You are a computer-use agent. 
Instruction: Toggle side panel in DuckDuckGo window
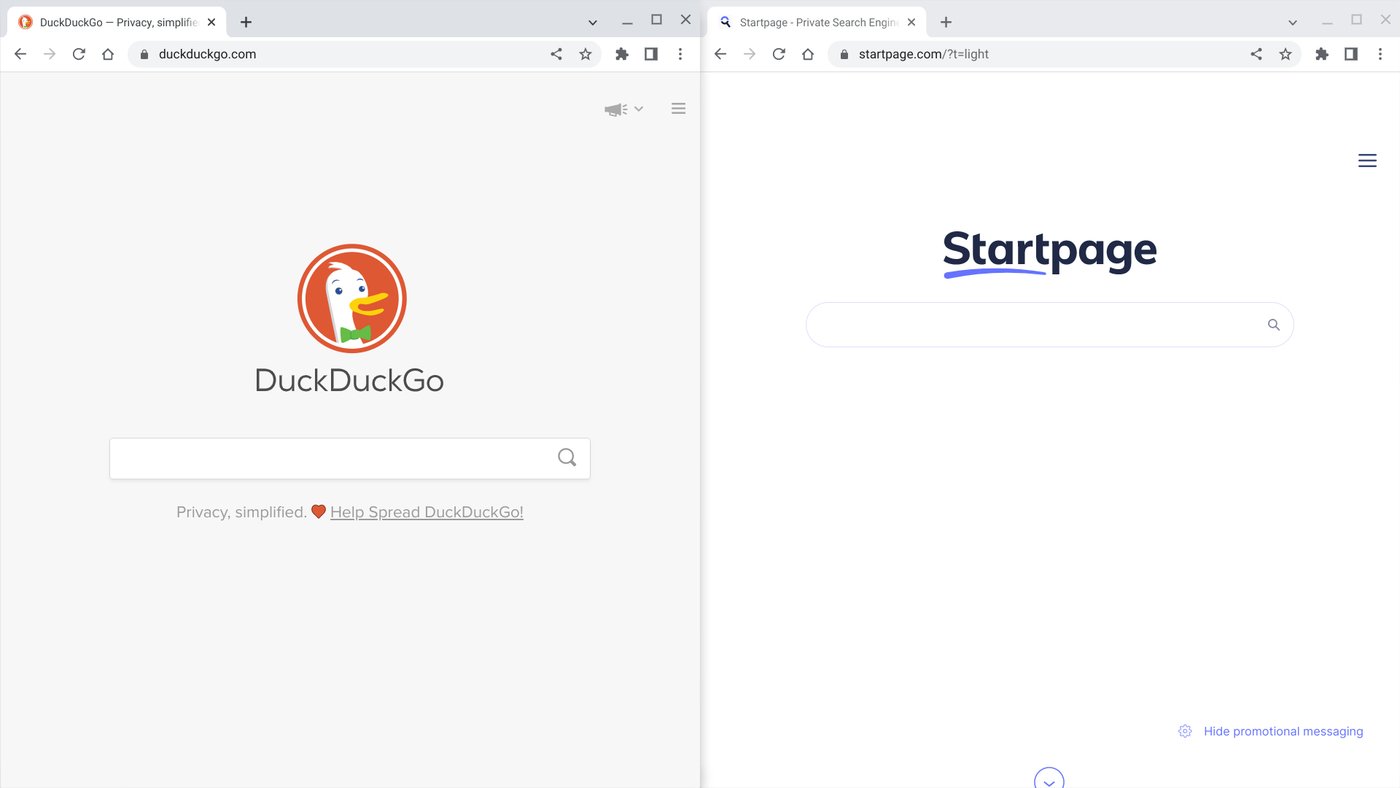pyautogui.click(x=651, y=54)
